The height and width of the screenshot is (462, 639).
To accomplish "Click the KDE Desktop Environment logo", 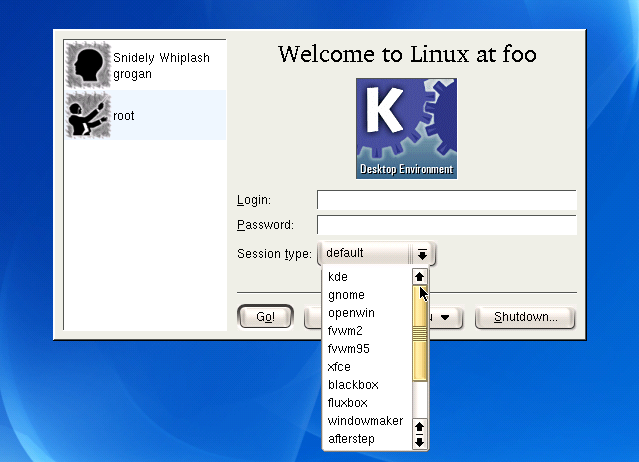I will point(406,129).
